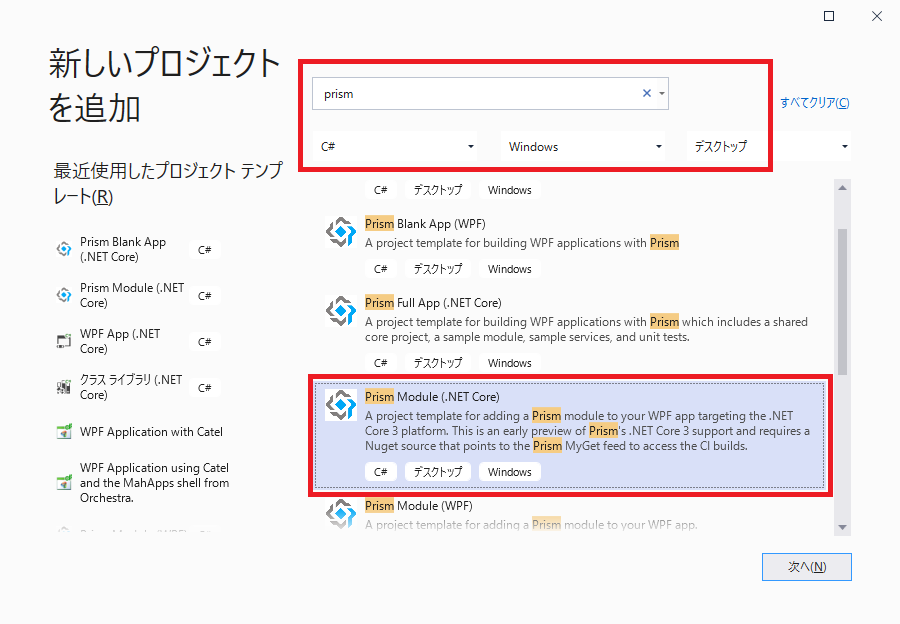This screenshot has width=900, height=624.
Task: Click デスクトップ tag under Prism Full App
Action: [x=438, y=363]
